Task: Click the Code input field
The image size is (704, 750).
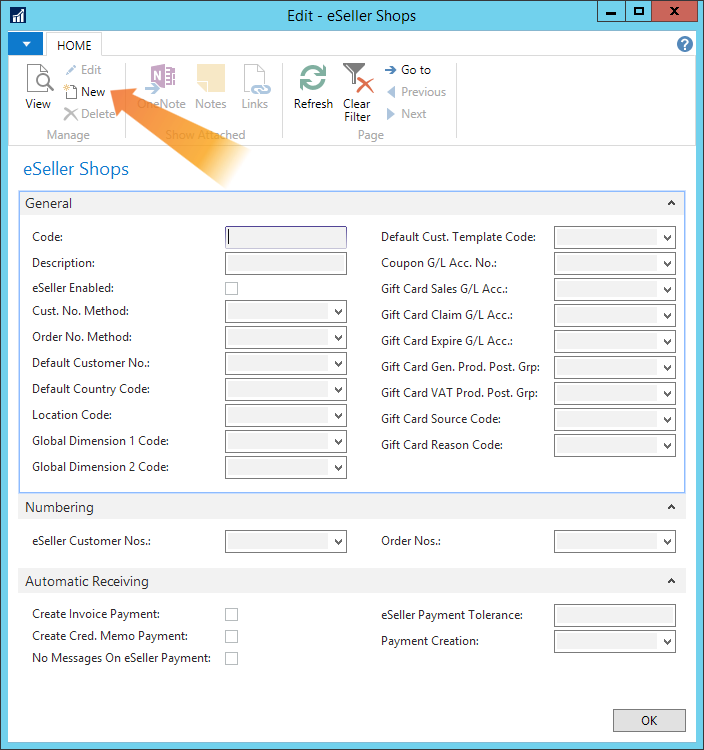Action: (286, 237)
